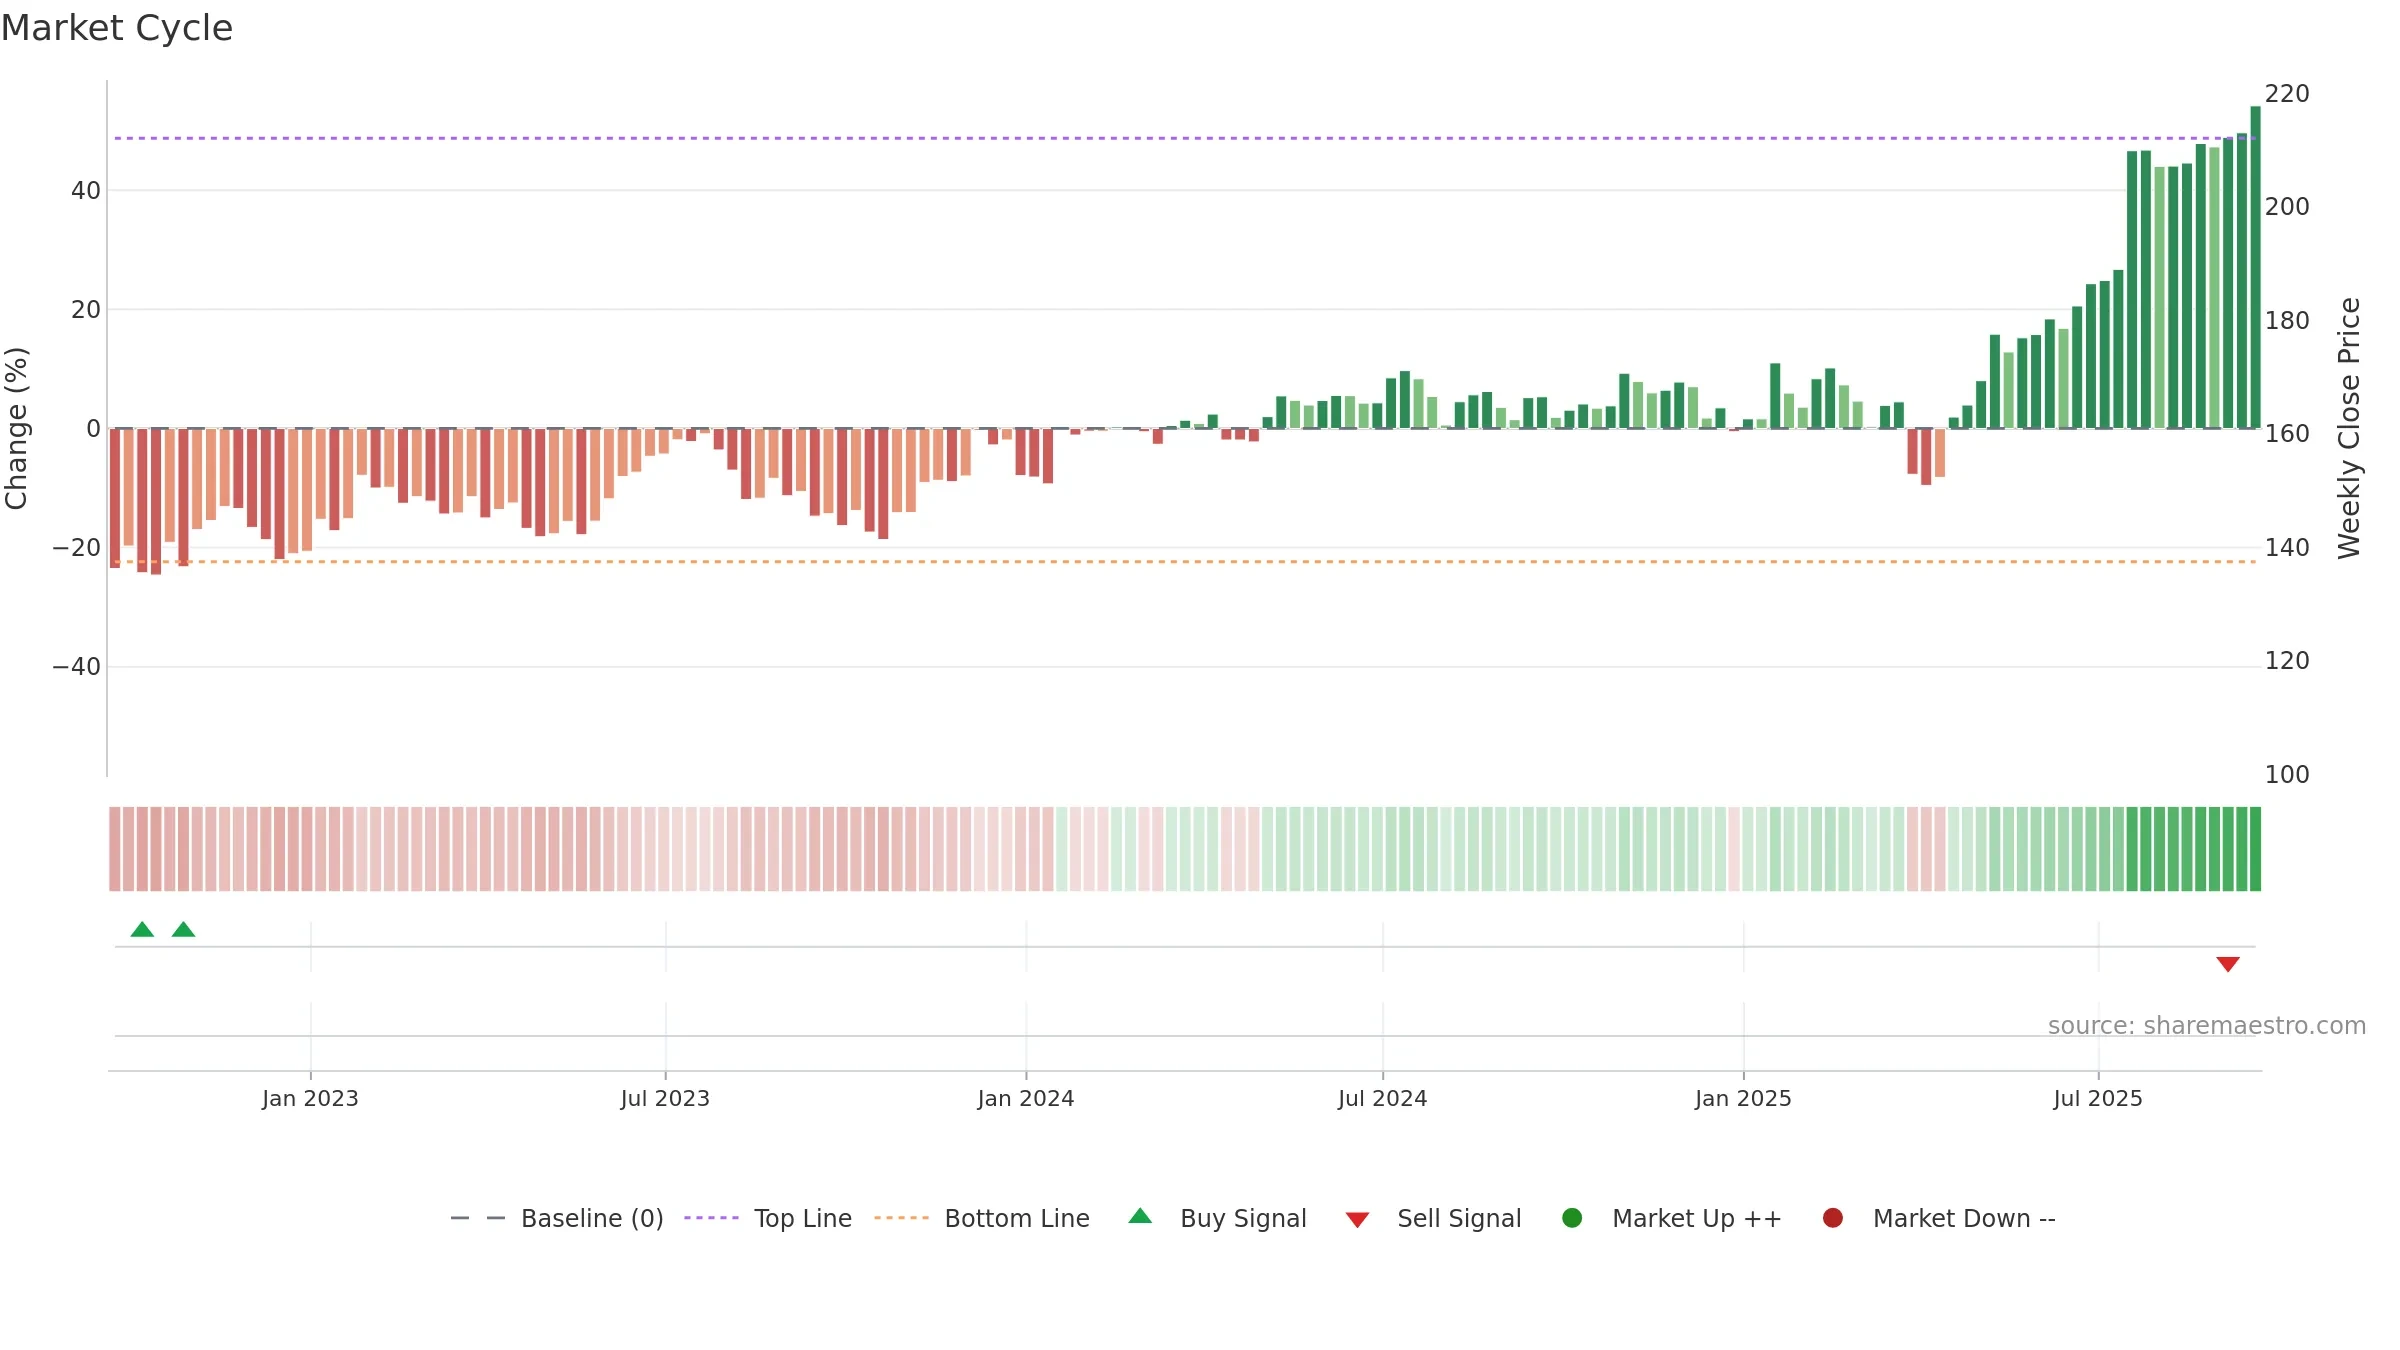Image resolution: width=2400 pixels, height=1350 pixels.
Task: Click the Jul 2023 axis label
Action: (x=665, y=1099)
